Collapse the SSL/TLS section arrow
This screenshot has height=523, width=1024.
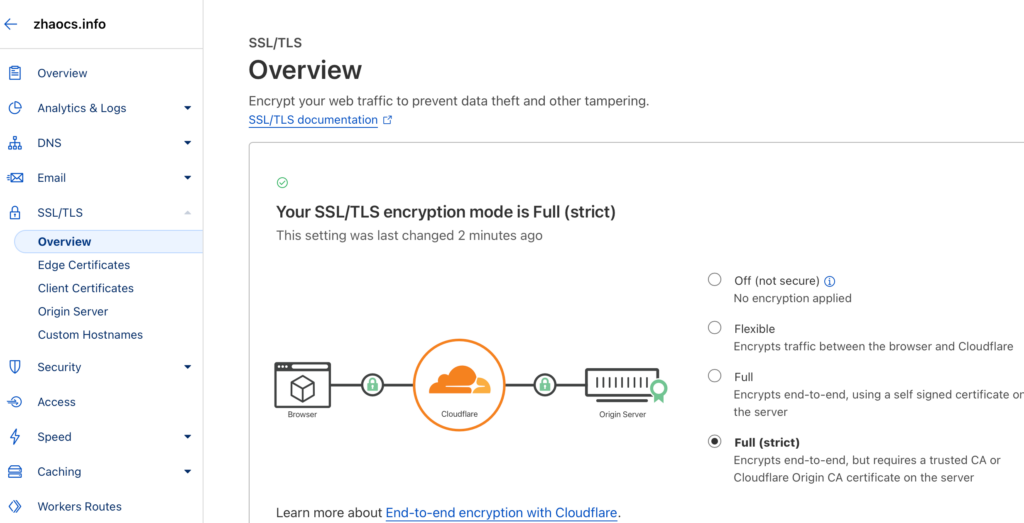(x=187, y=213)
